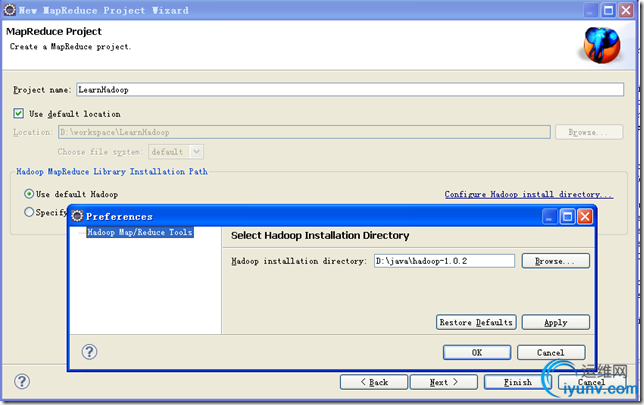Select the Specify Hadoop library radio button
This screenshot has width=644, height=405.
click(x=29, y=212)
